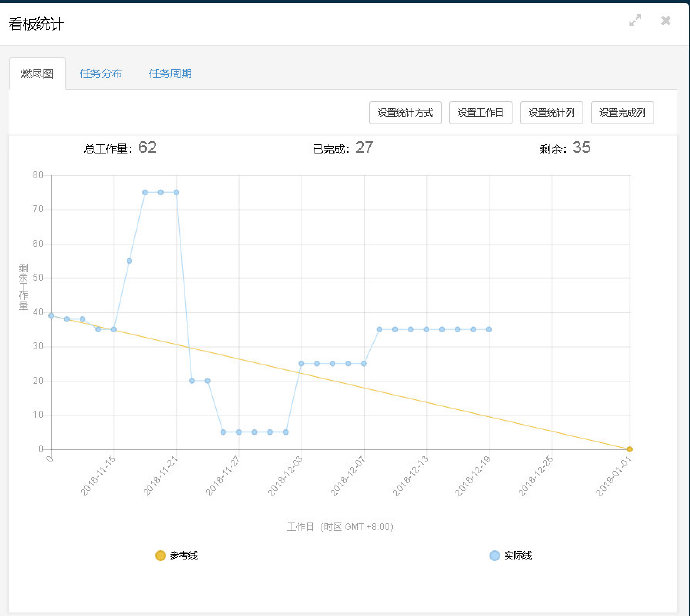
Task: Expand the 看板统计 dialog to fullscreen
Action: [635, 20]
